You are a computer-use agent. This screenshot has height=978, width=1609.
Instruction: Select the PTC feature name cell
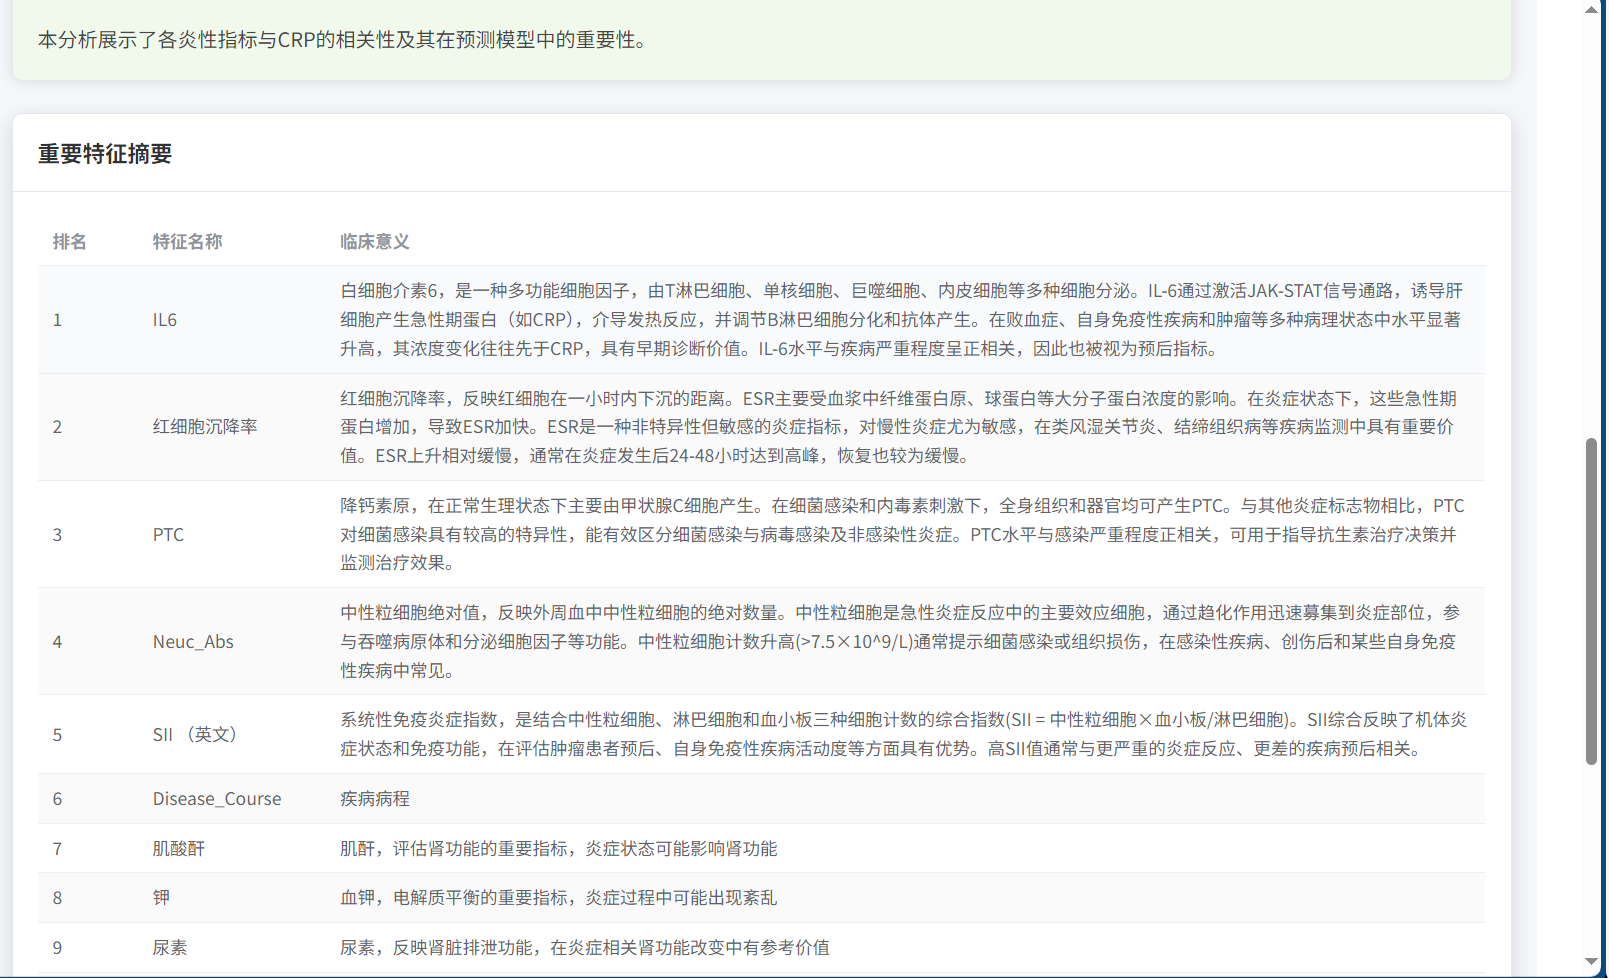coord(168,535)
